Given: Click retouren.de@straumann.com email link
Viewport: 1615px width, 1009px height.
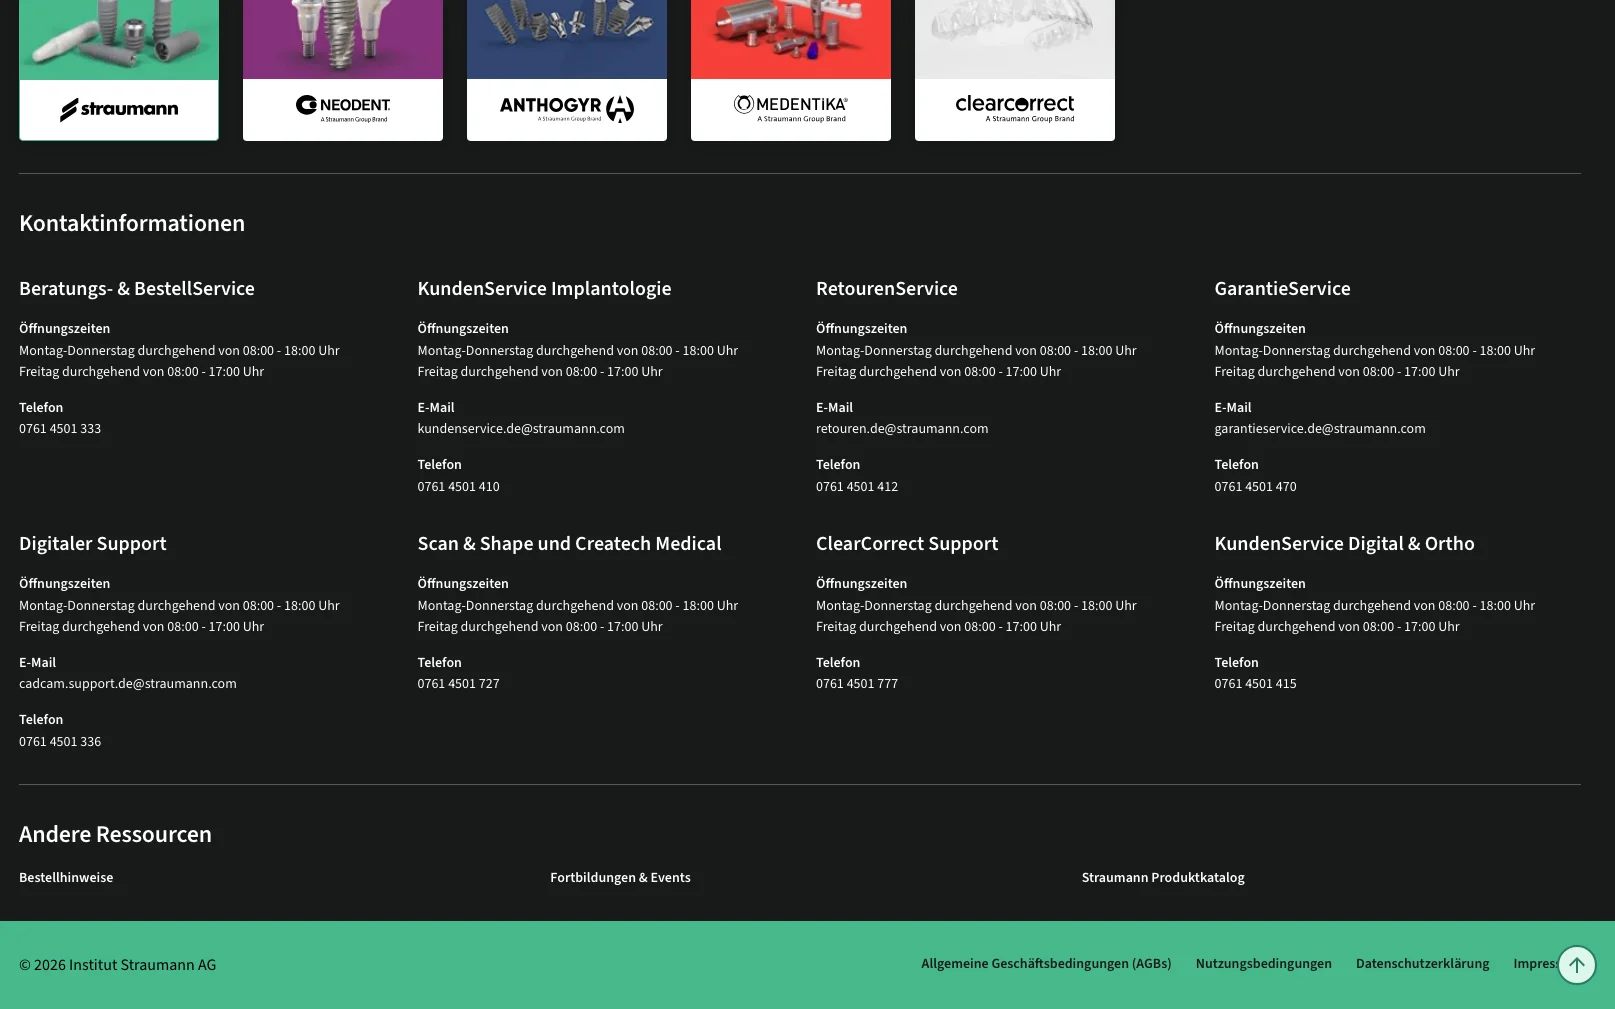Looking at the screenshot, I should coord(902,429).
